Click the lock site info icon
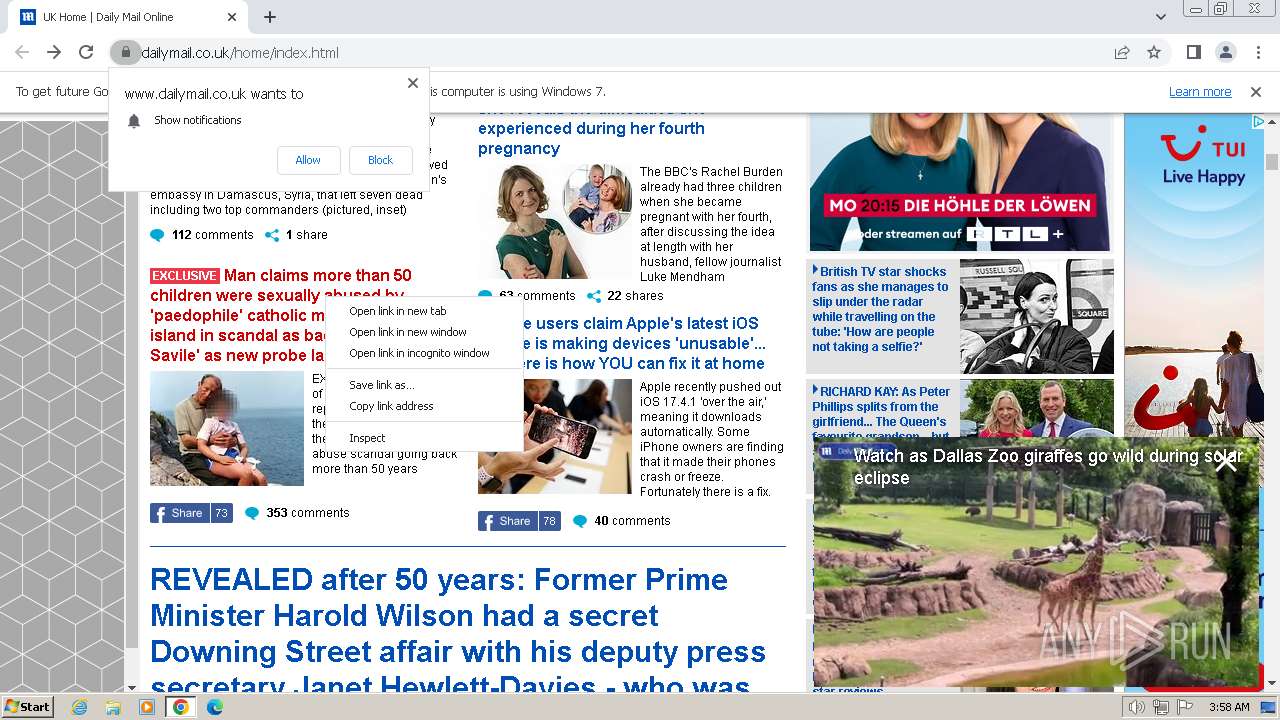Image resolution: width=1280 pixels, height=720 pixels. [124, 53]
